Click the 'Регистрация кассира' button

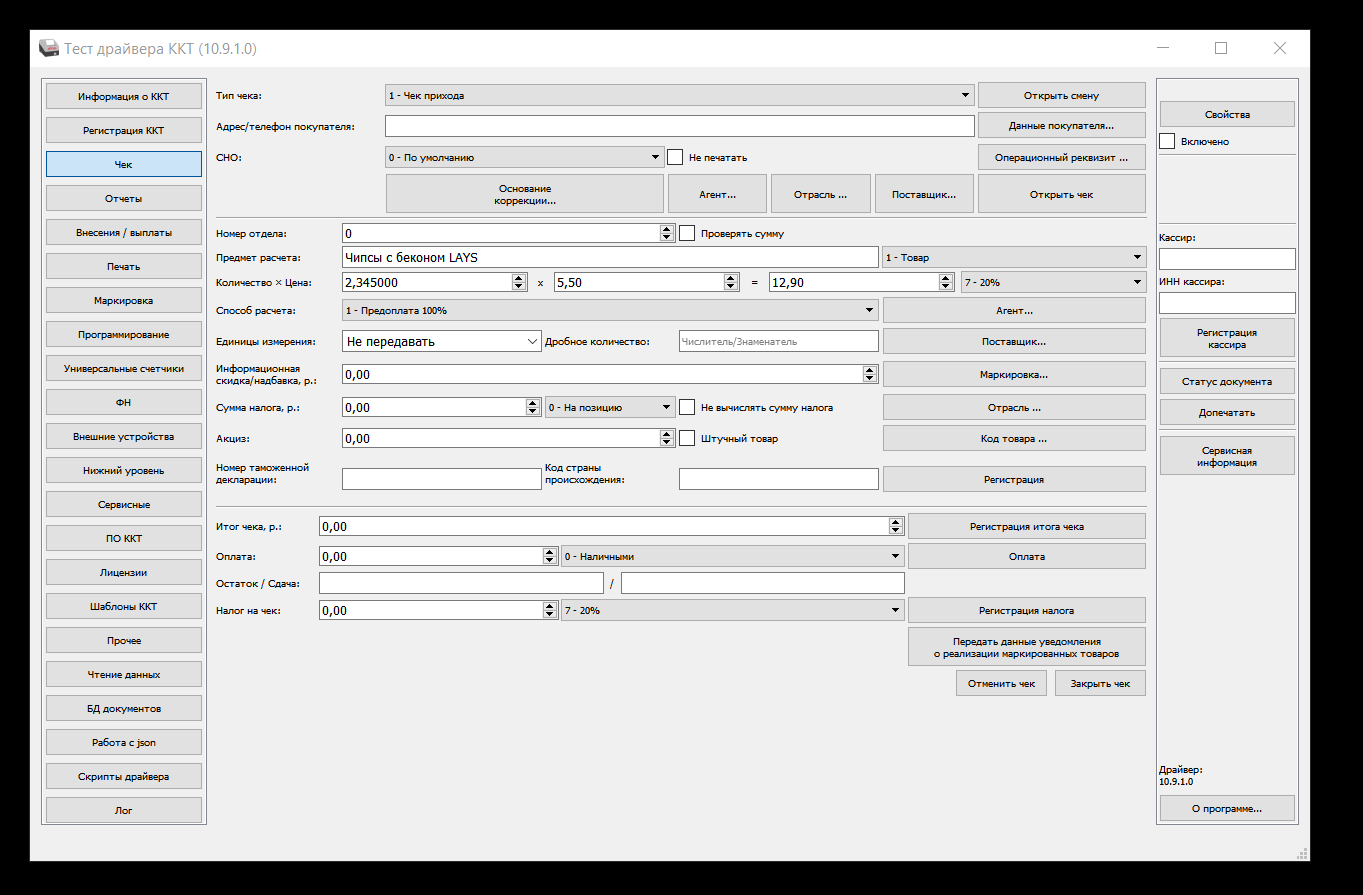coord(1227,338)
